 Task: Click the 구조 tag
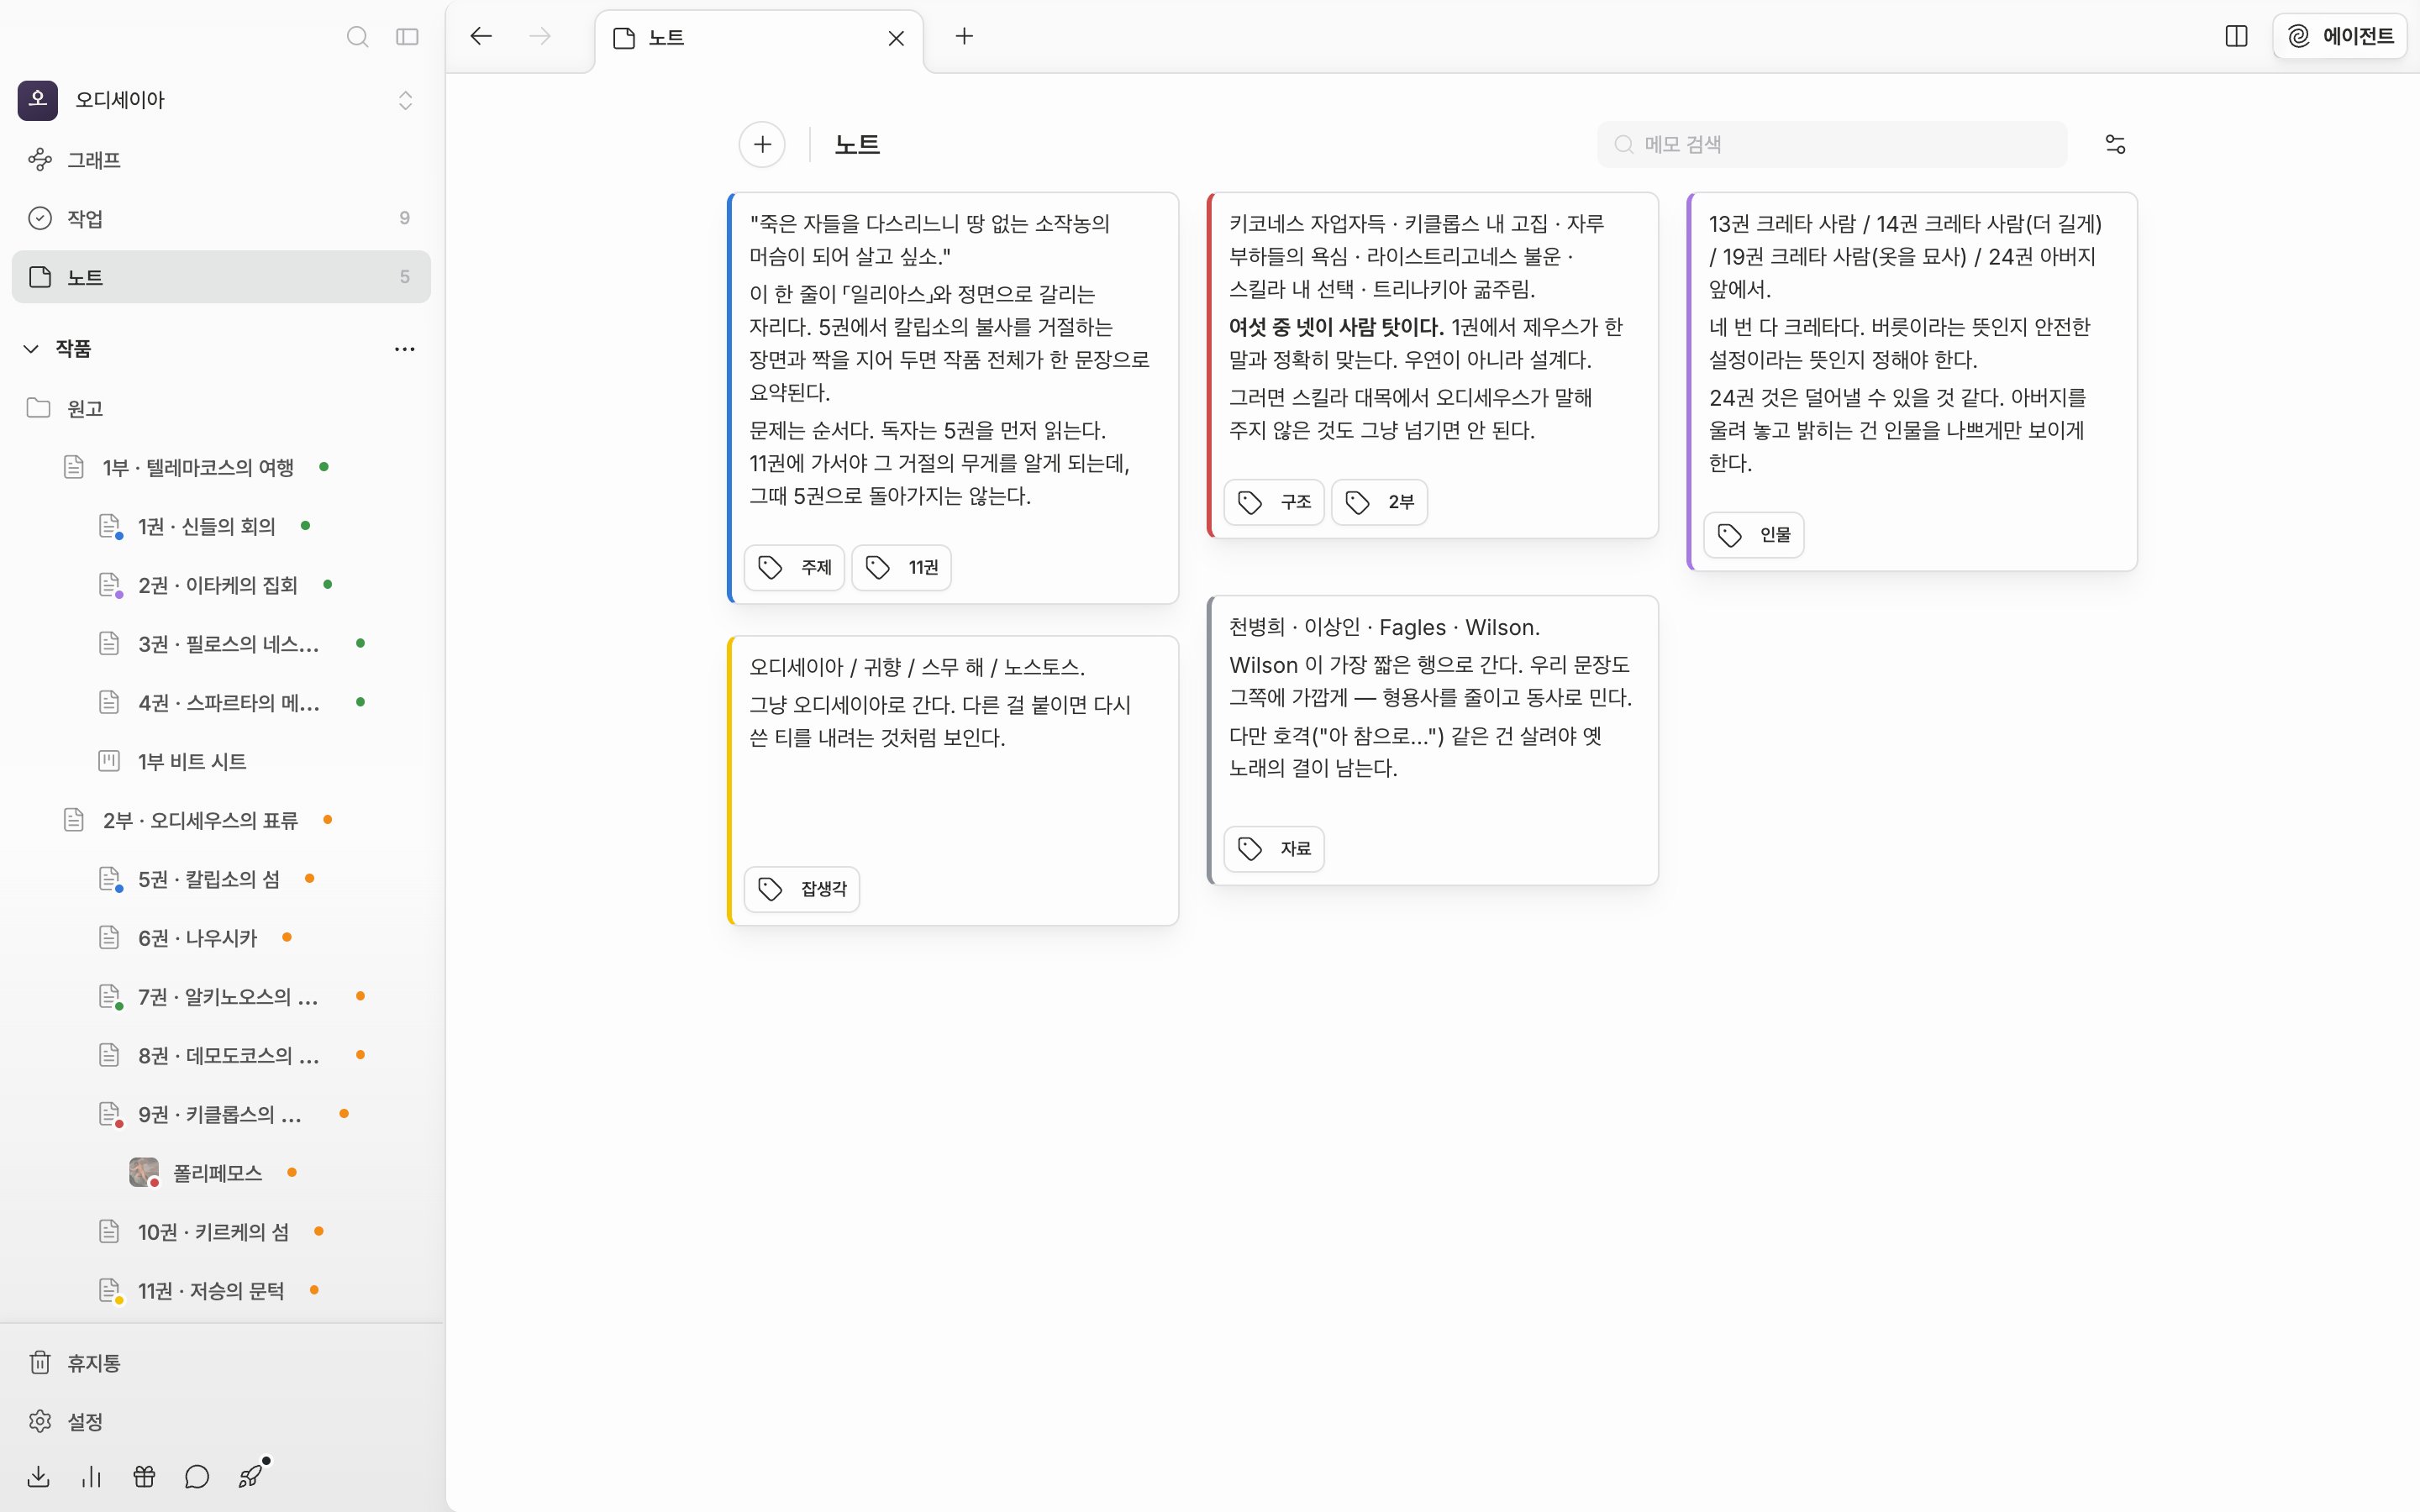1274,502
